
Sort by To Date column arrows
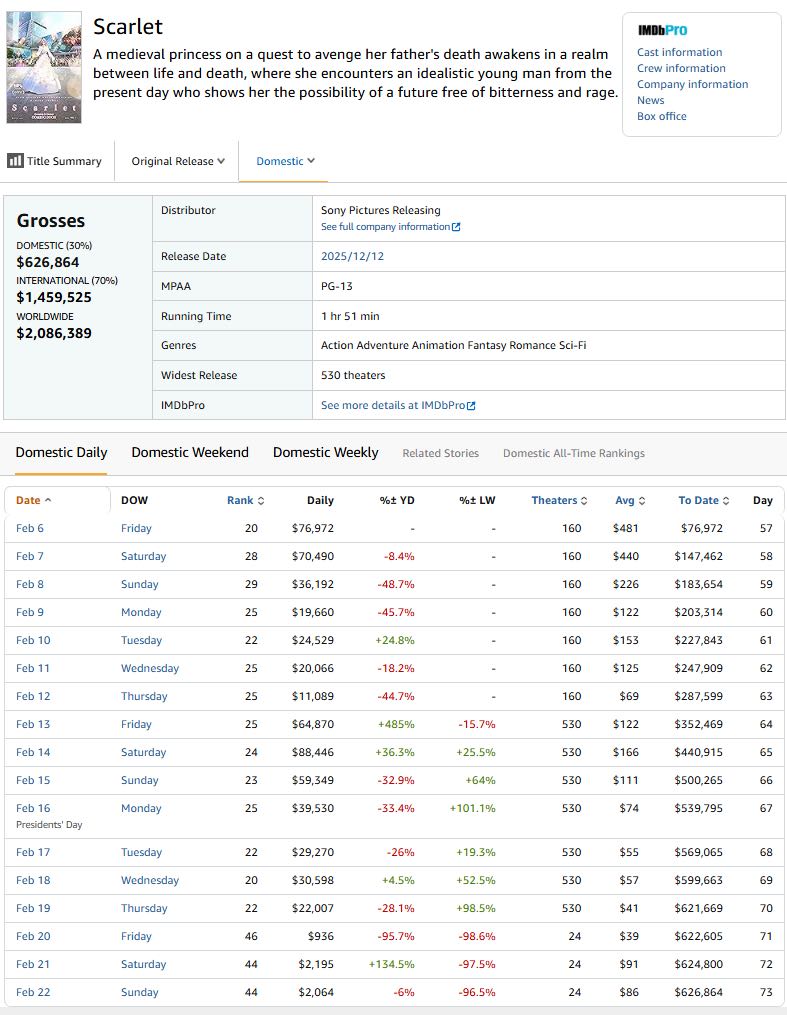coord(726,501)
